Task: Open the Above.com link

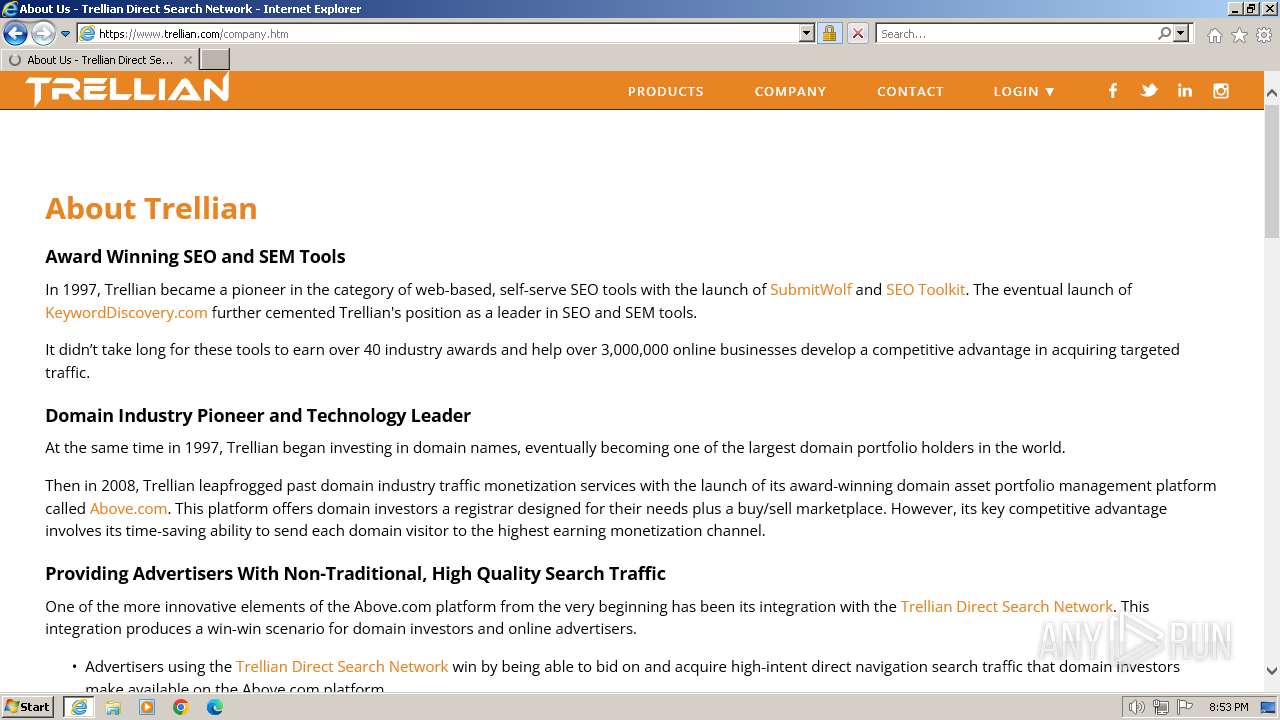Action: click(x=128, y=508)
